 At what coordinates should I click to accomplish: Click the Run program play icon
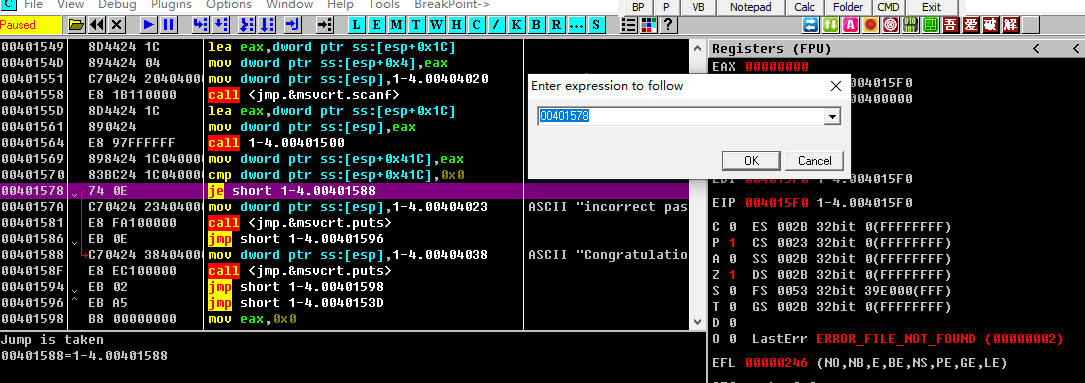click(149, 25)
